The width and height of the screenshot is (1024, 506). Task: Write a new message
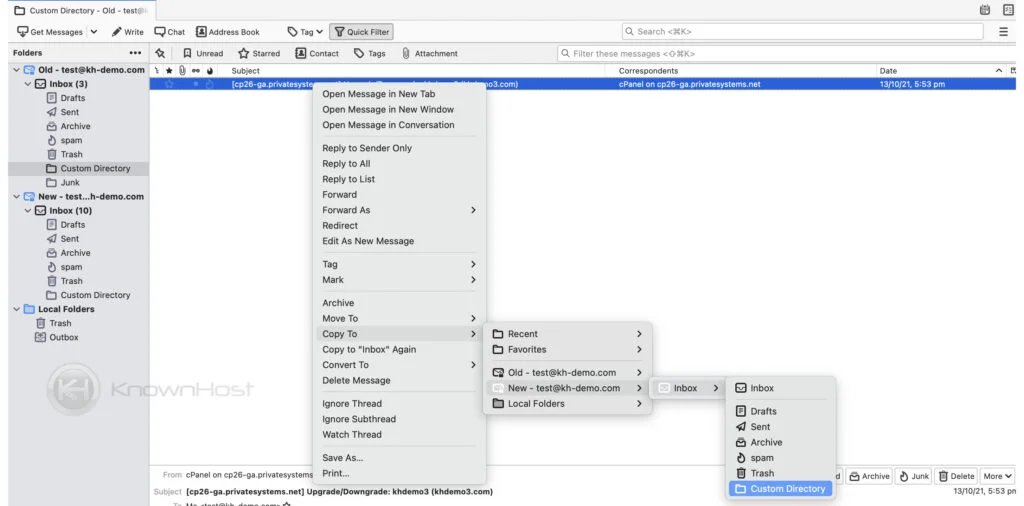127,31
